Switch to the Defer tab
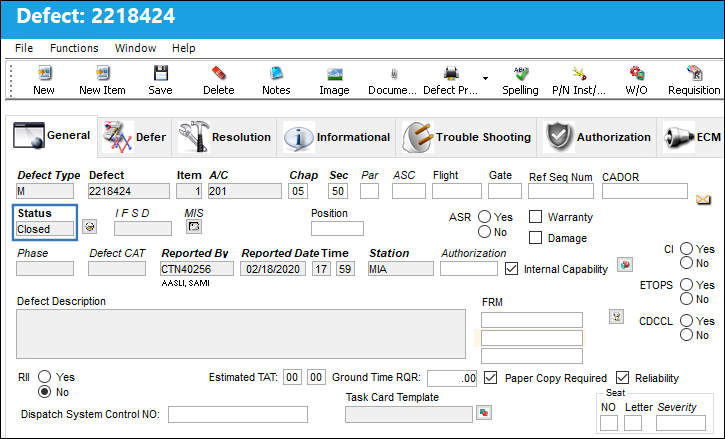The height and width of the screenshot is (439, 725). coord(135,137)
